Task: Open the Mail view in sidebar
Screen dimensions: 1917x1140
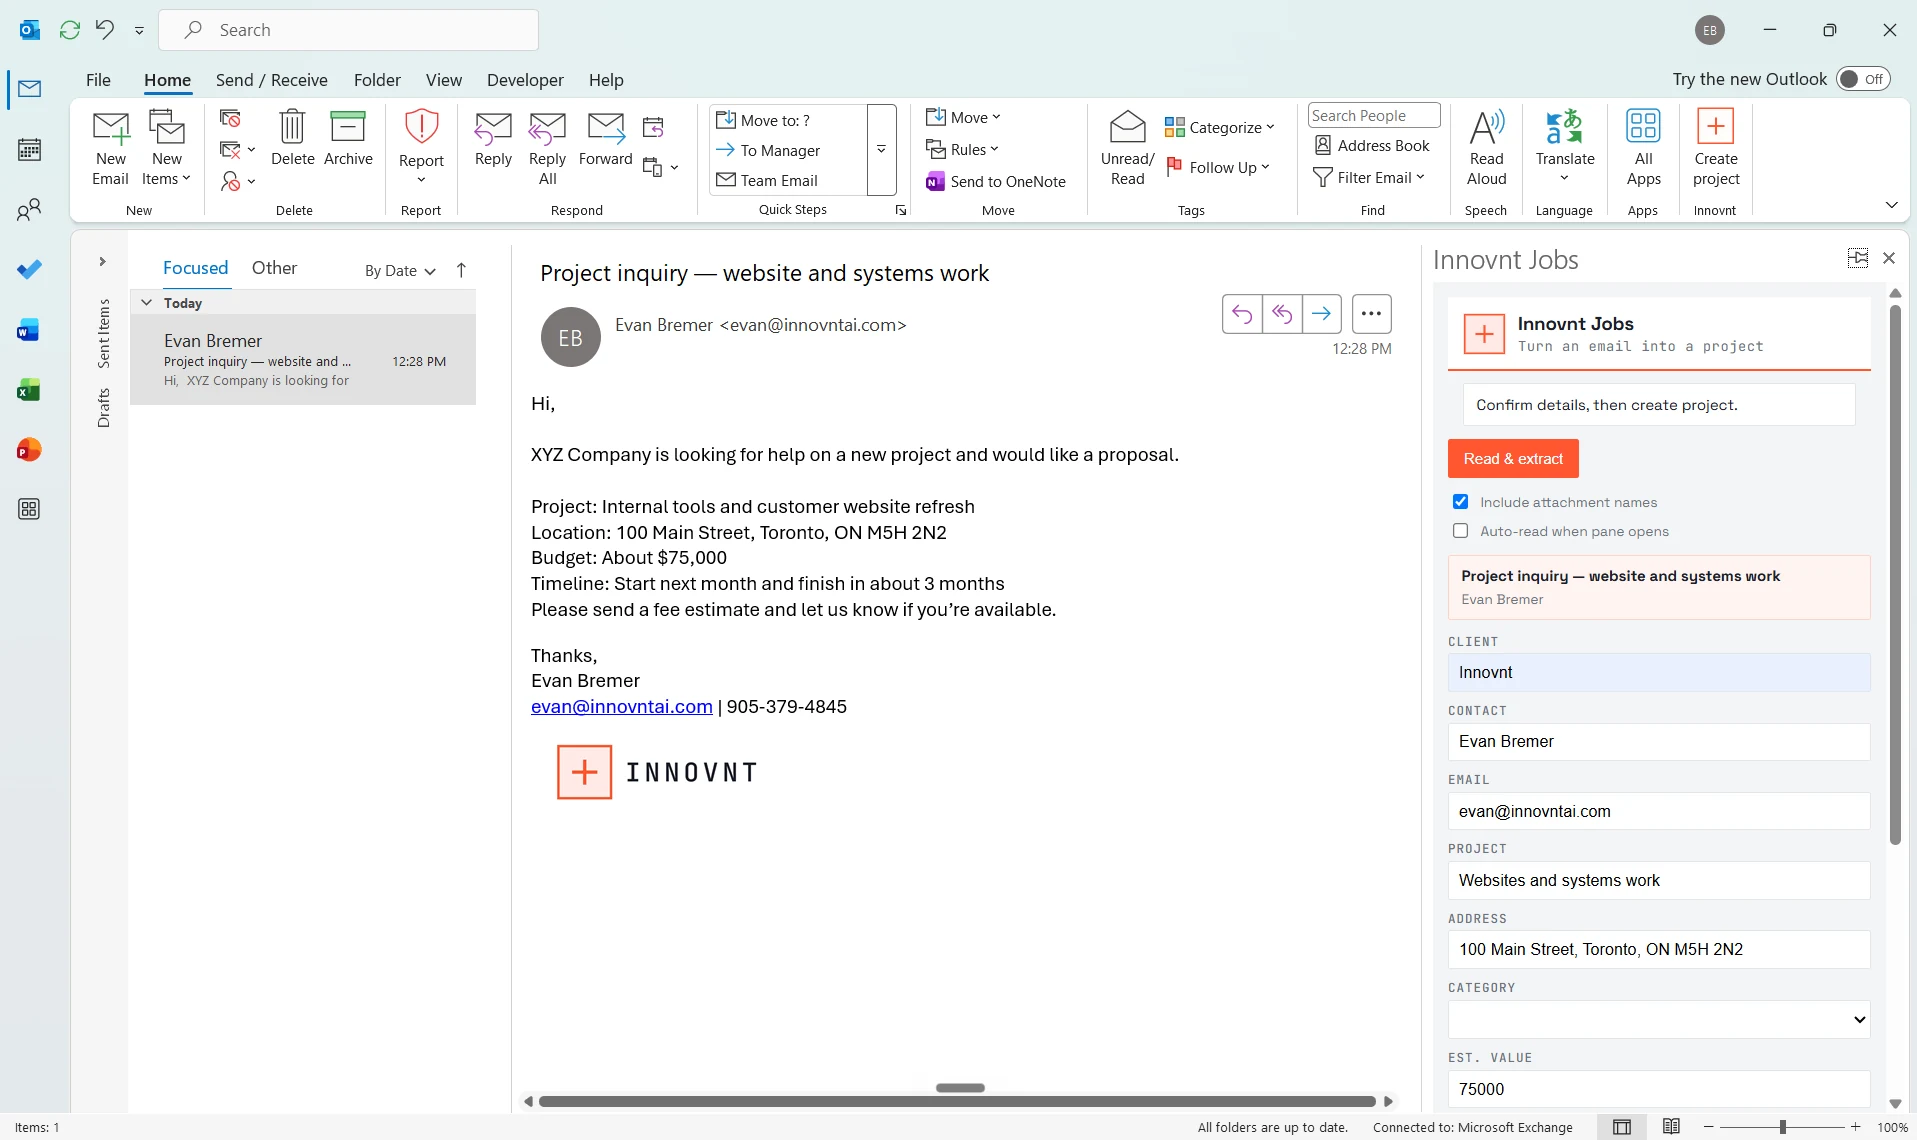Action: 29,89
